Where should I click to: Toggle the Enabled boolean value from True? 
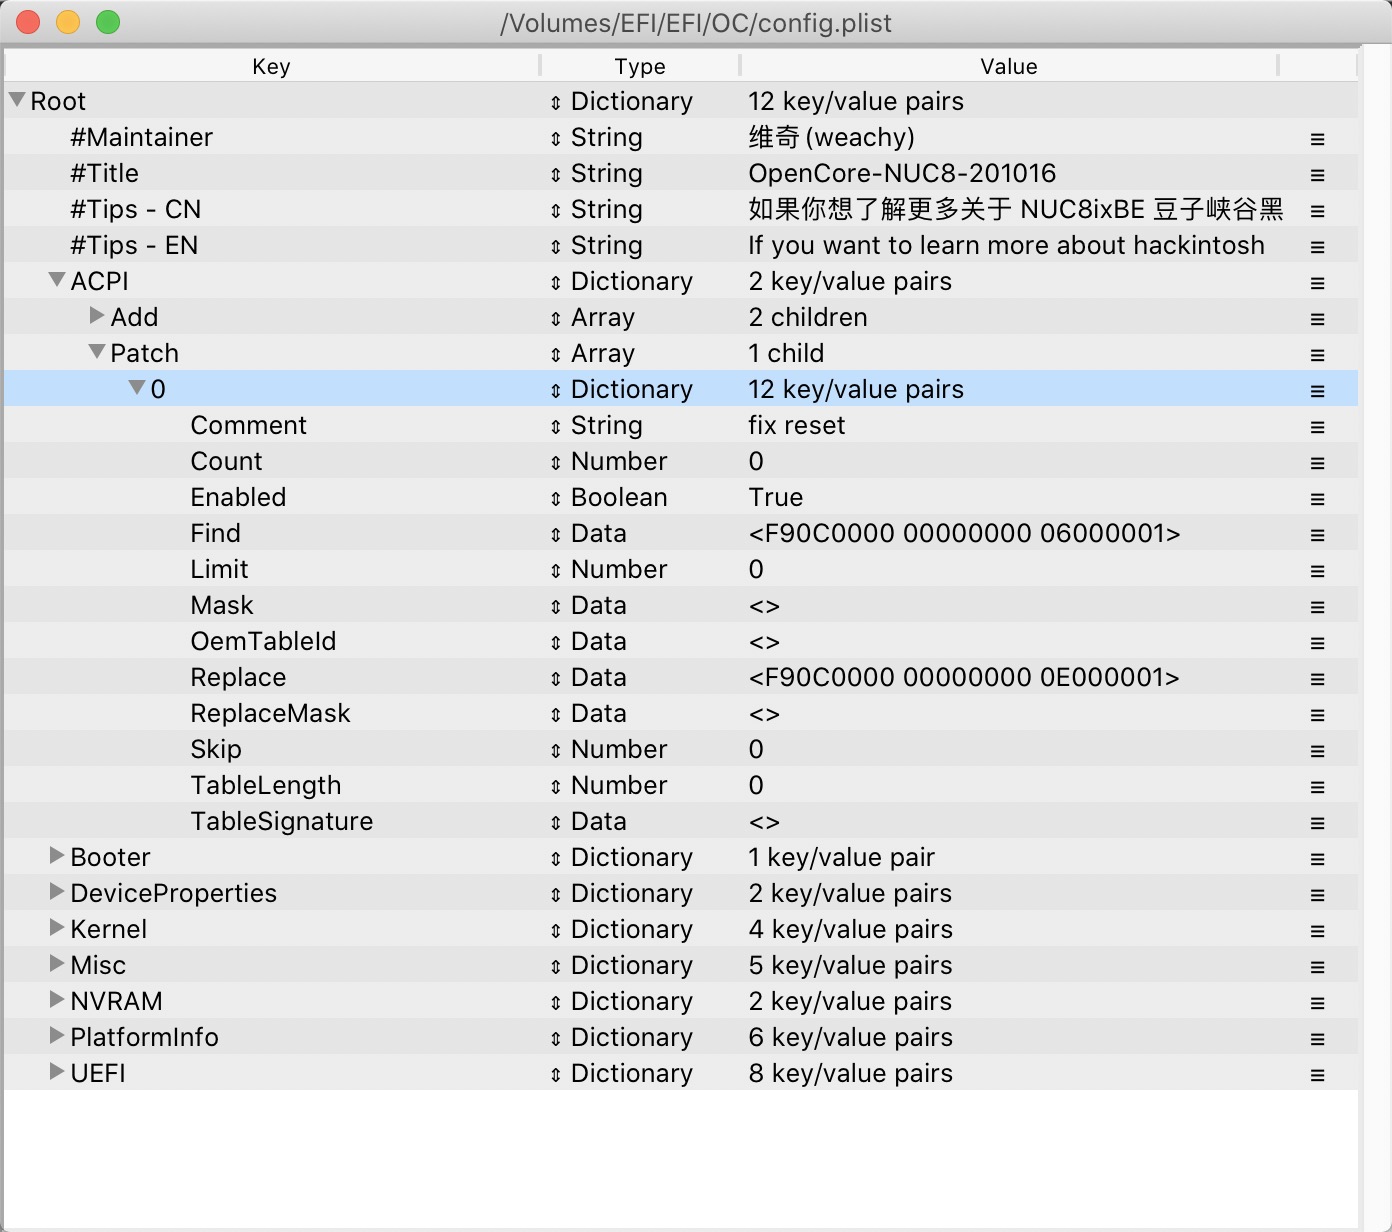[x=775, y=497]
